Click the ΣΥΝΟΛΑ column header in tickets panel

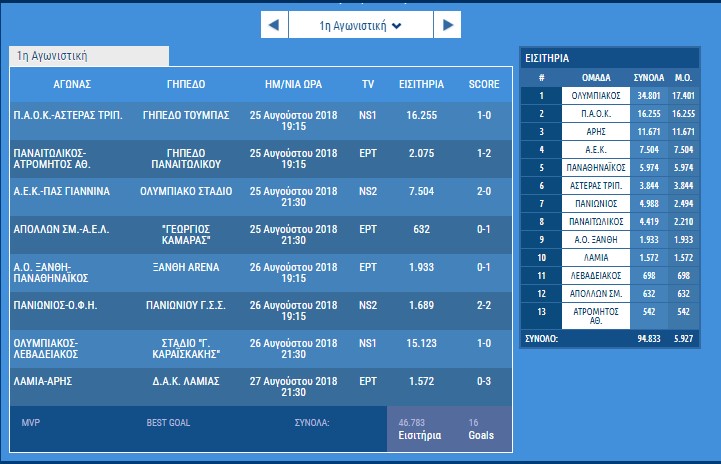pos(649,77)
